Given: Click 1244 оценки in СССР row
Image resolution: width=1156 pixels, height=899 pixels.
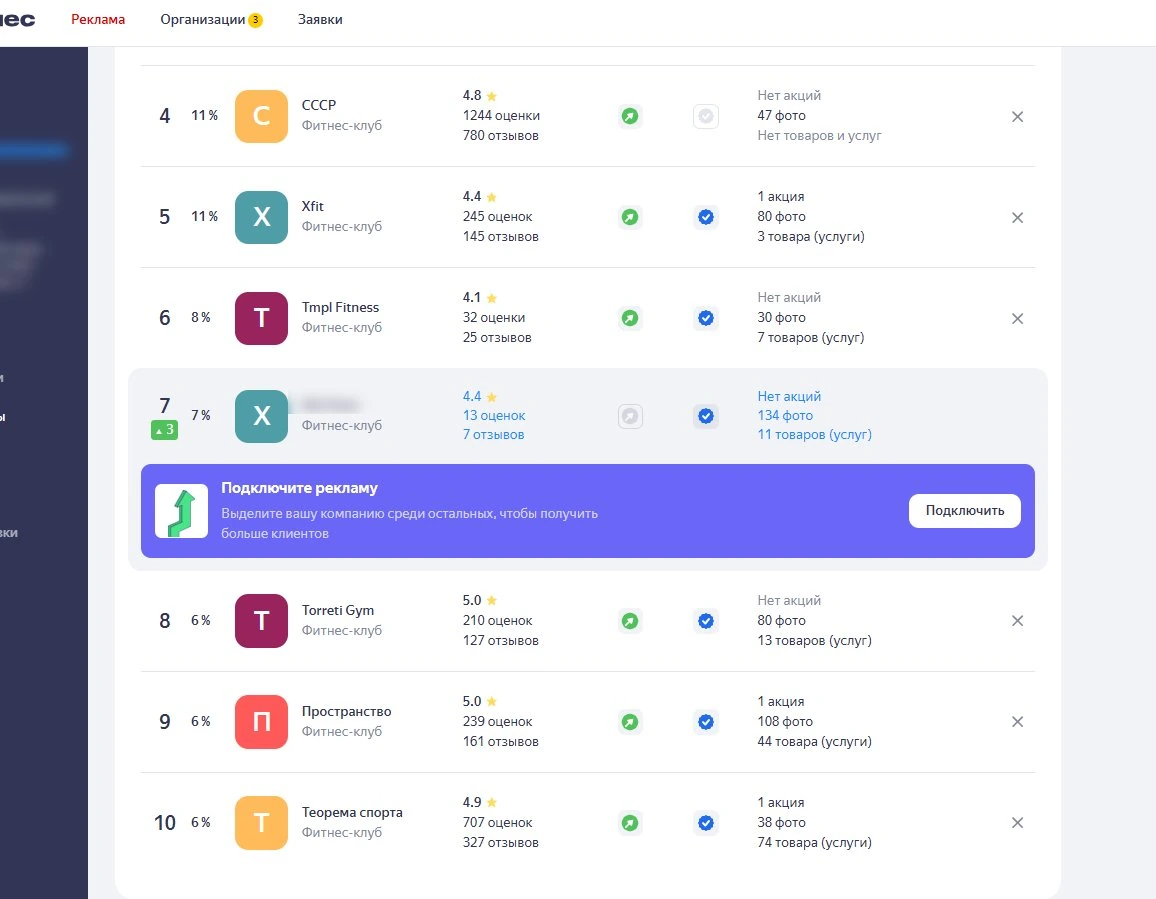Looking at the screenshot, I should [501, 116].
